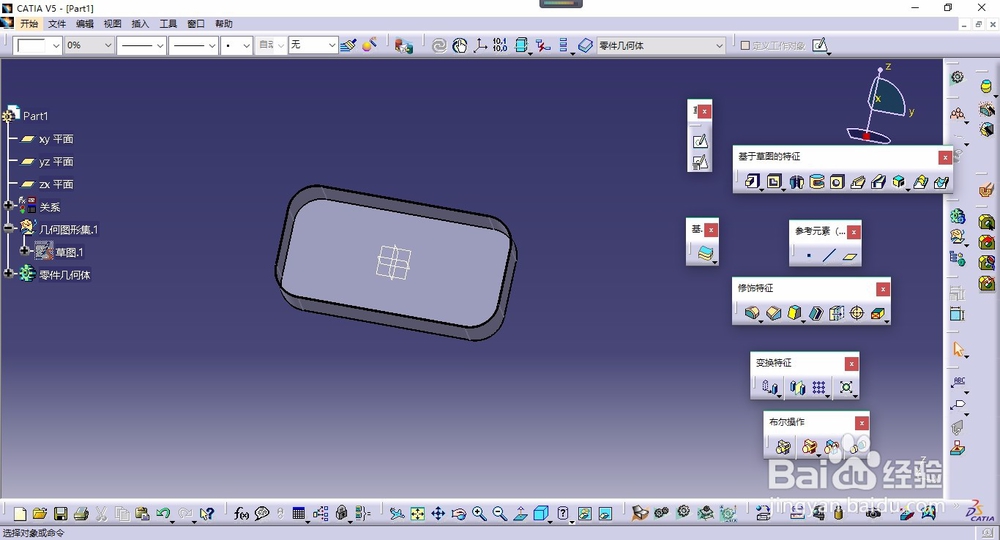Create a reference line
The width and height of the screenshot is (1000, 540).
829,256
